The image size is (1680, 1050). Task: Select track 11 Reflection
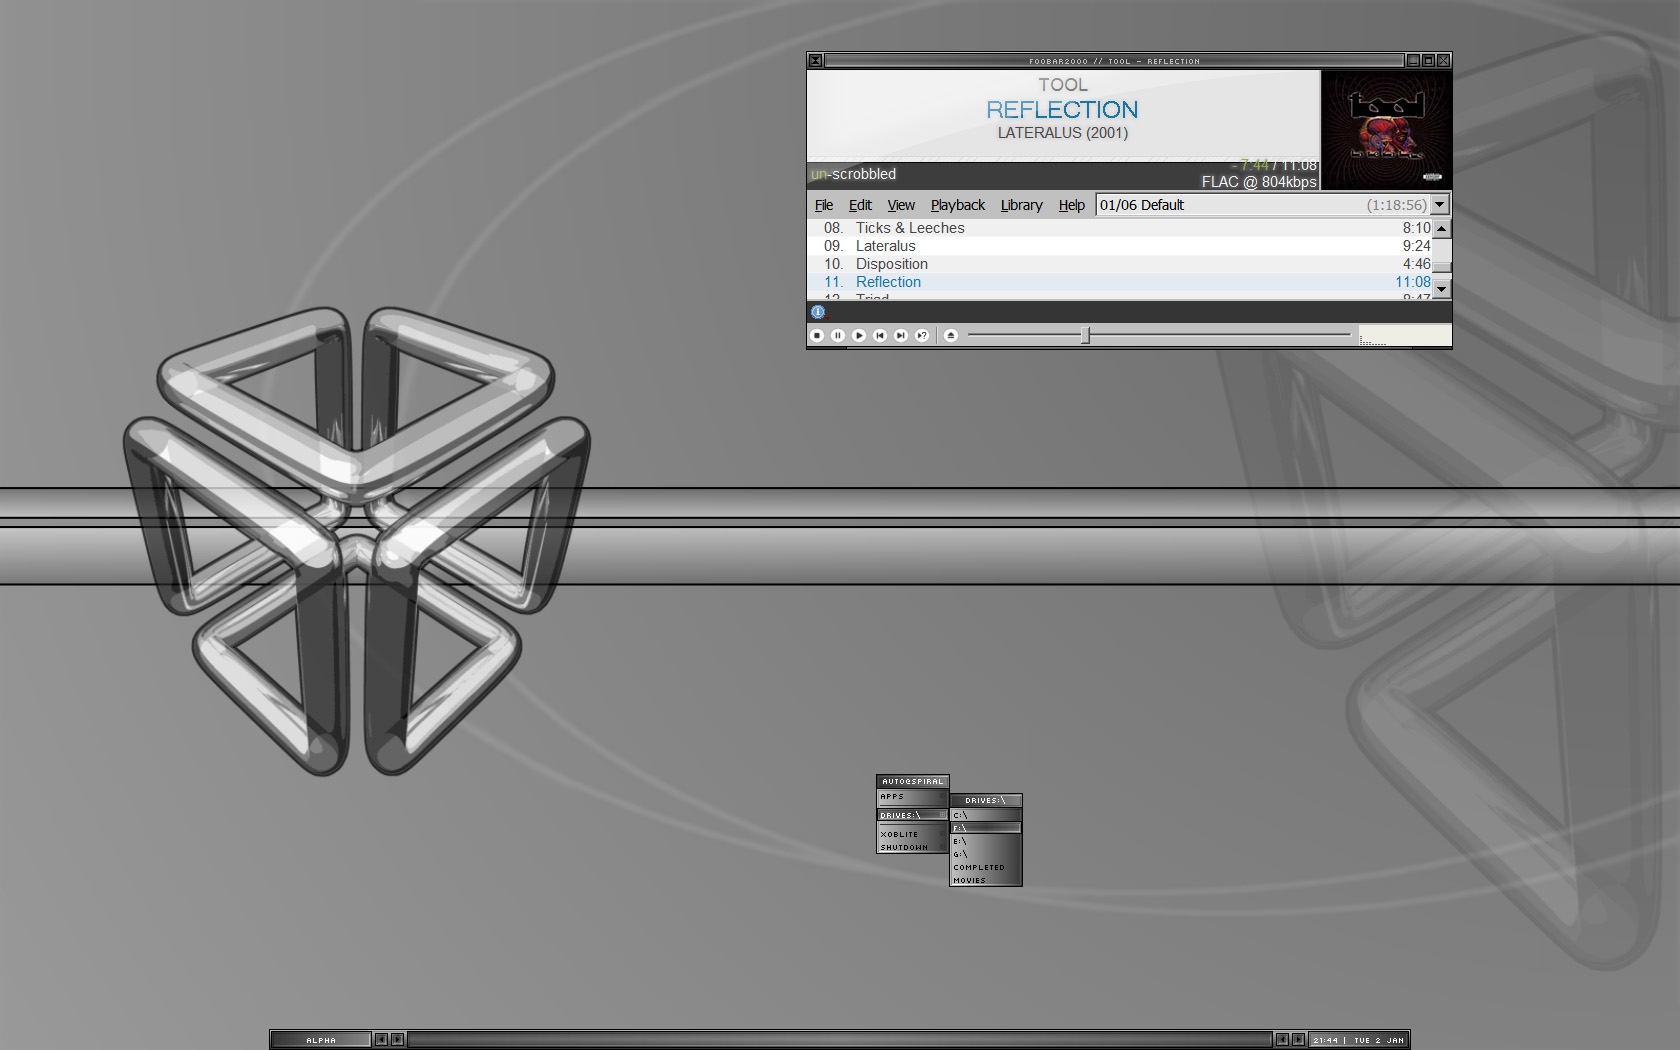click(x=1119, y=282)
